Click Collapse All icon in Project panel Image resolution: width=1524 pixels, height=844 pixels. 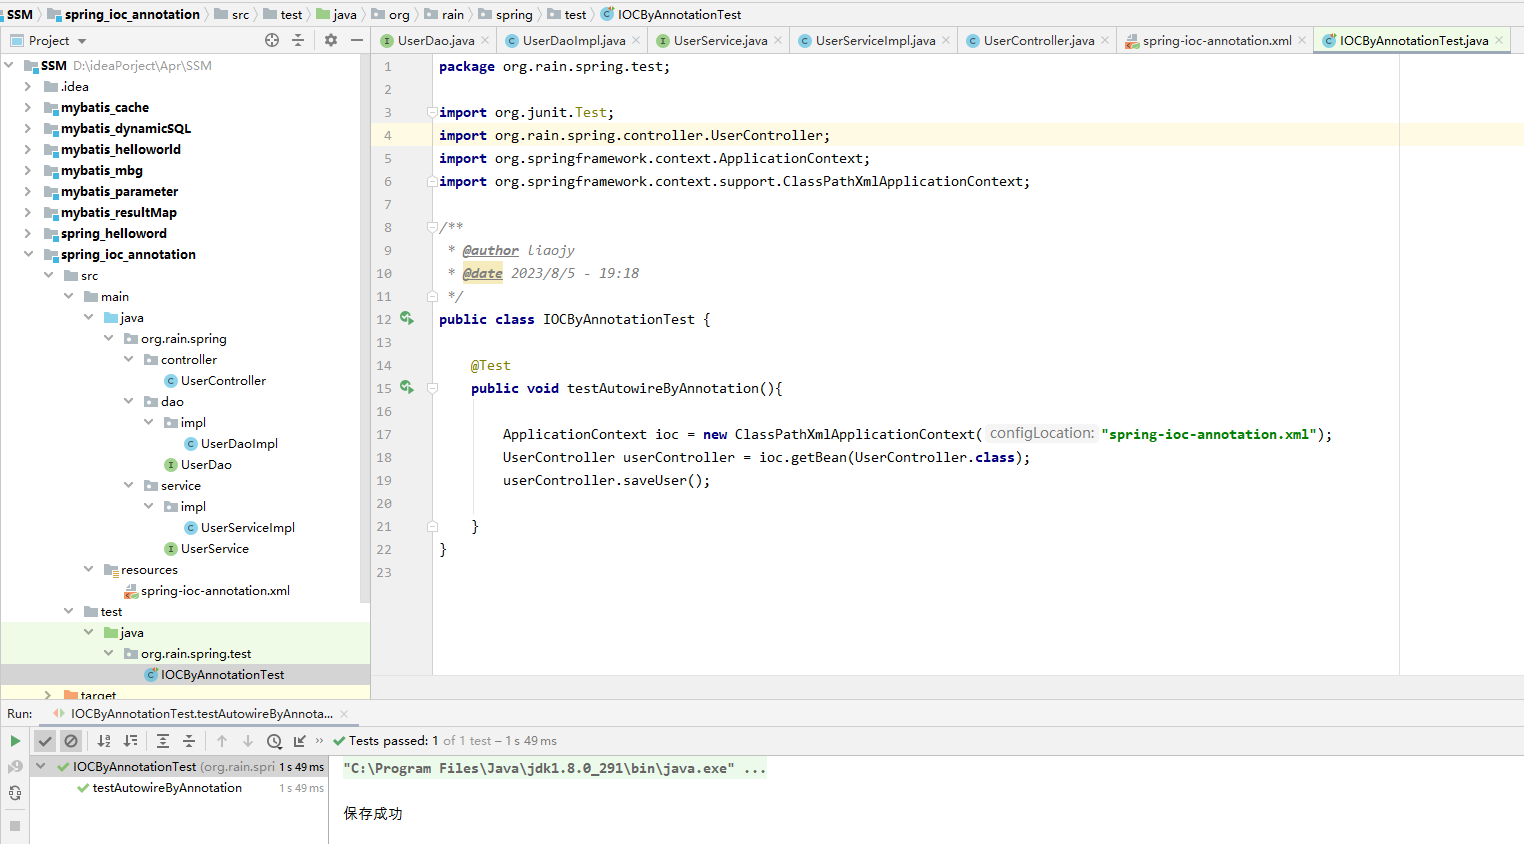click(x=298, y=40)
